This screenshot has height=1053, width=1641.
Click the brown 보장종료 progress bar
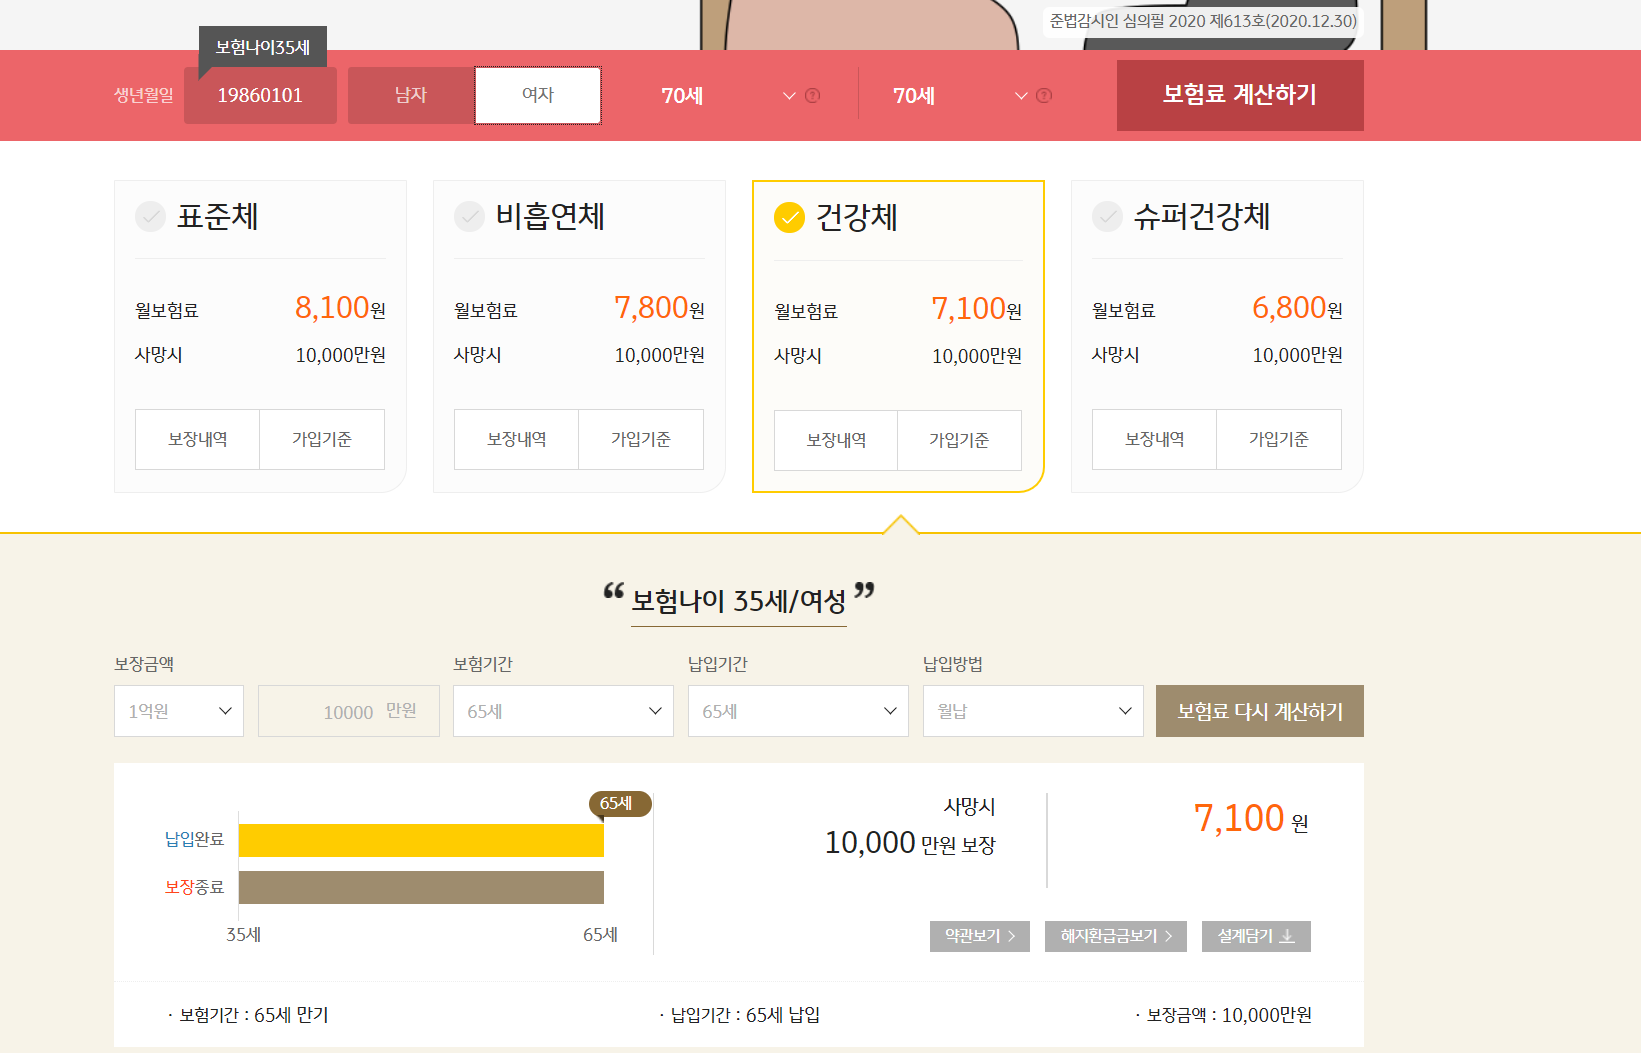421,887
